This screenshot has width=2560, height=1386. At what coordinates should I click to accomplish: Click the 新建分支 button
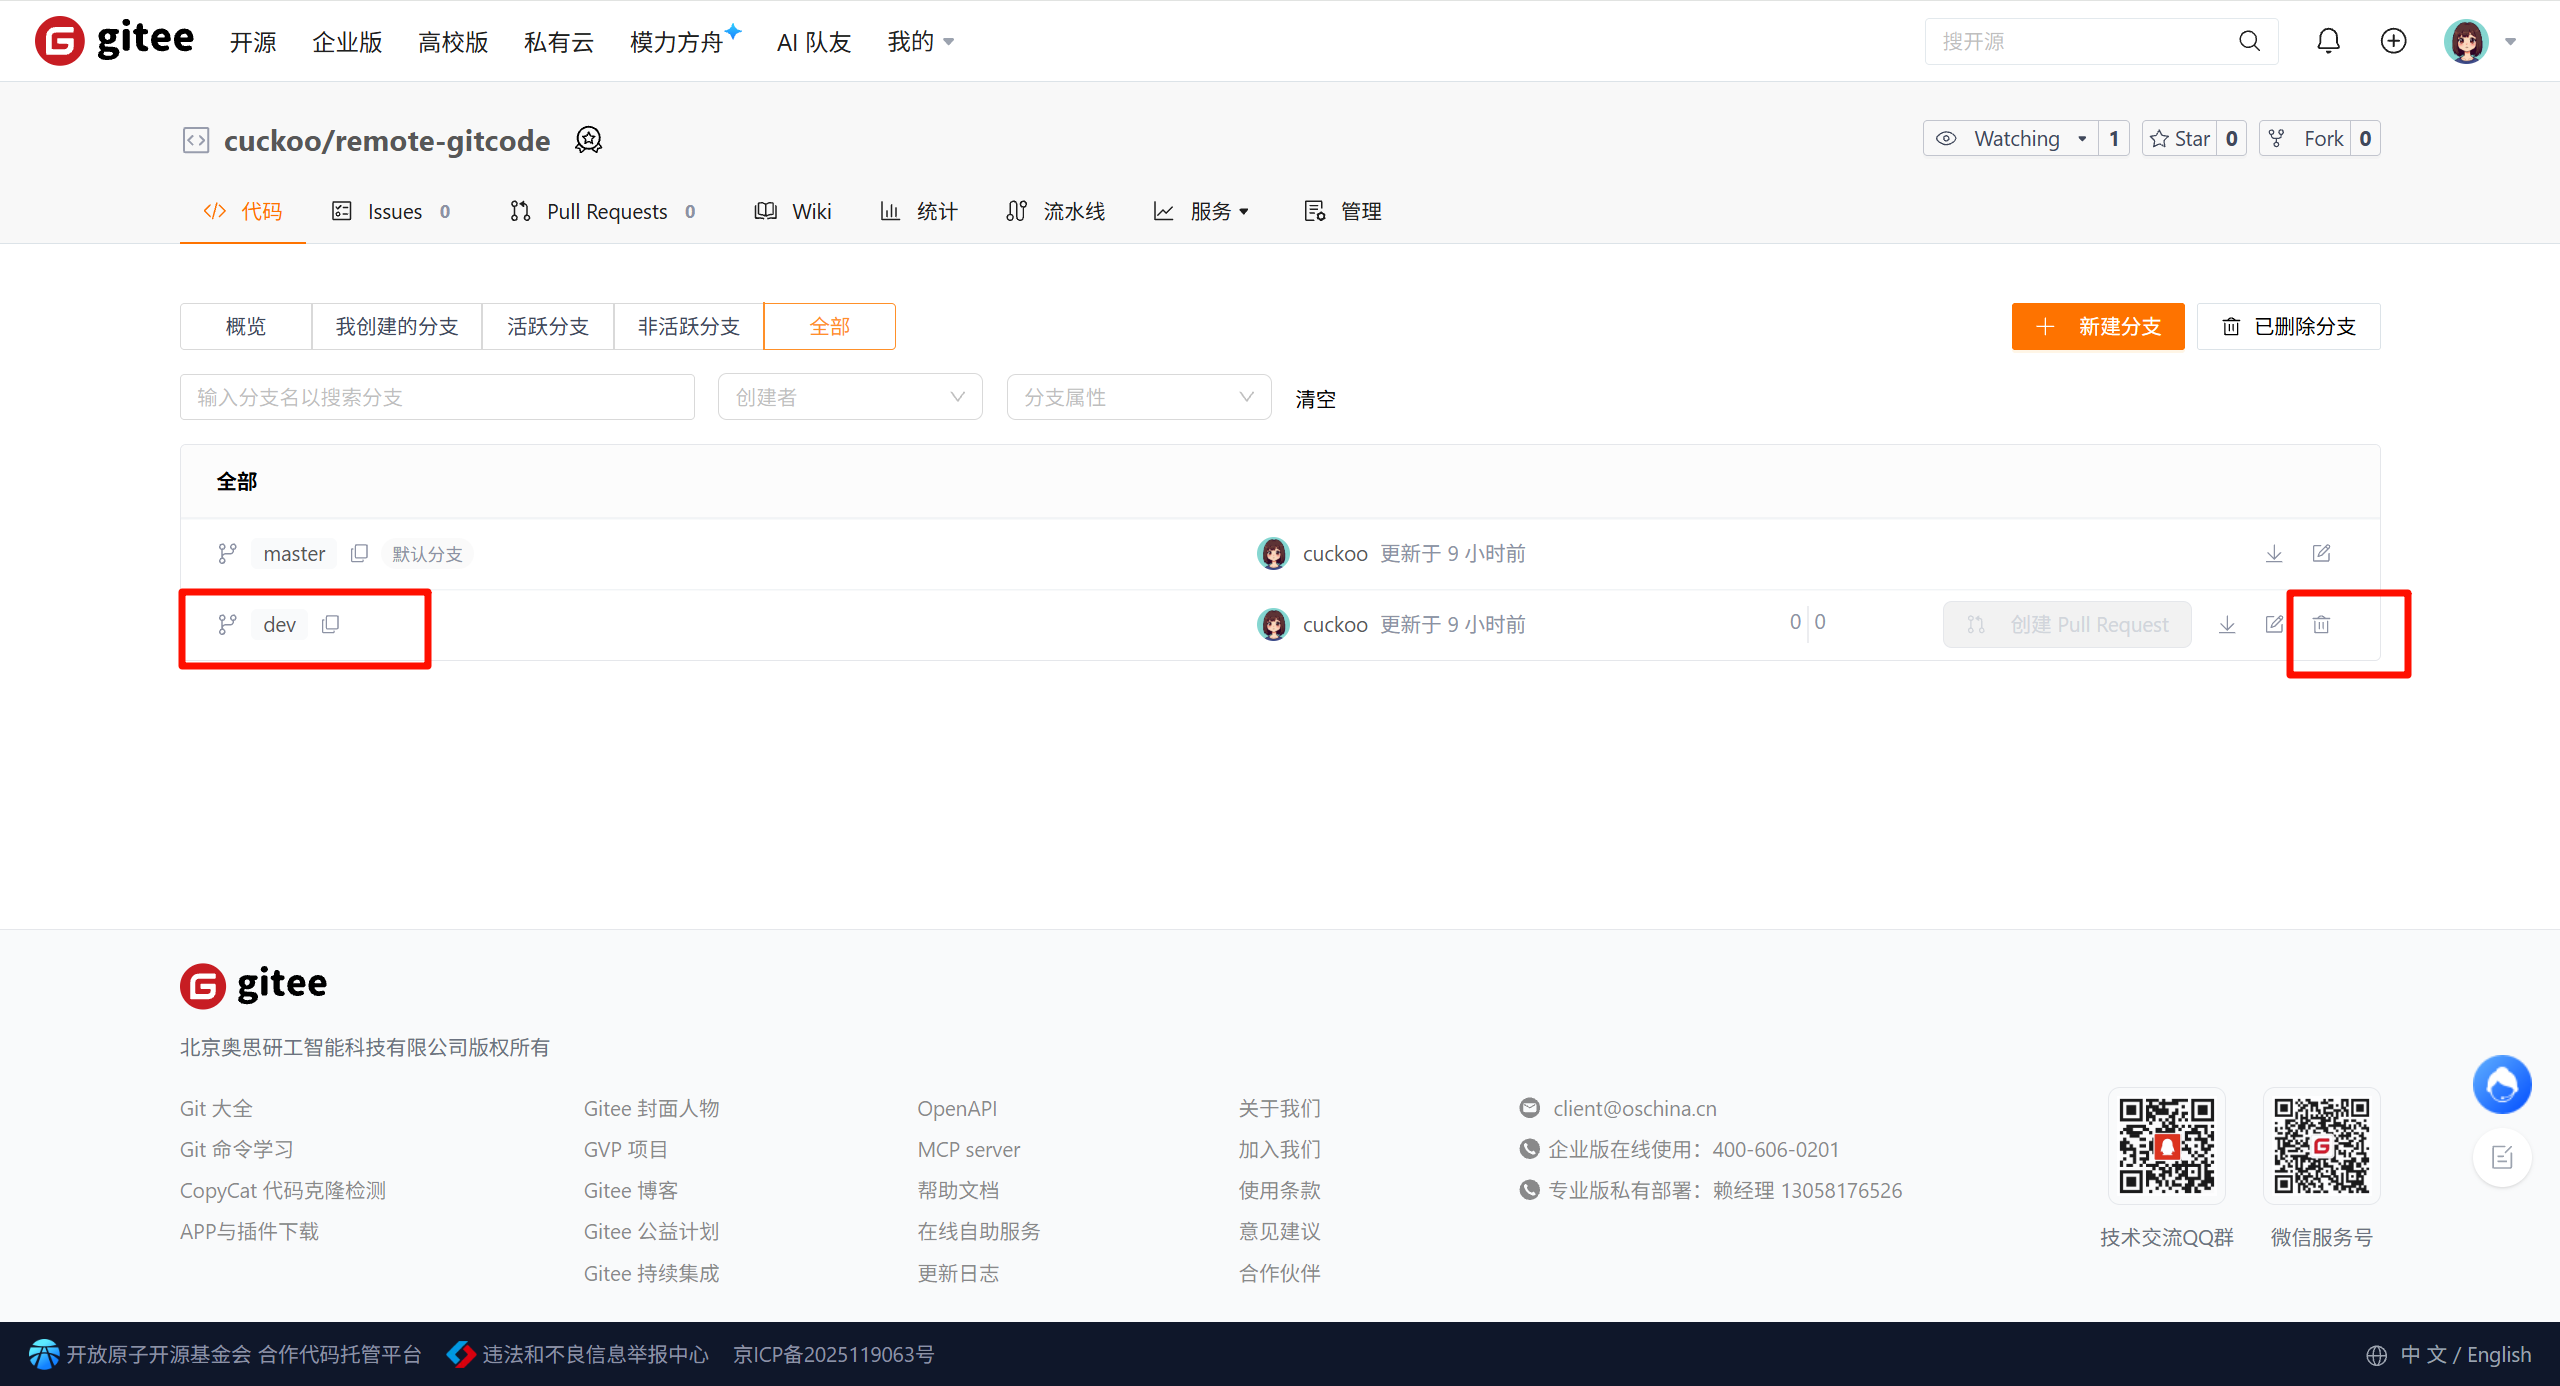coord(2097,326)
